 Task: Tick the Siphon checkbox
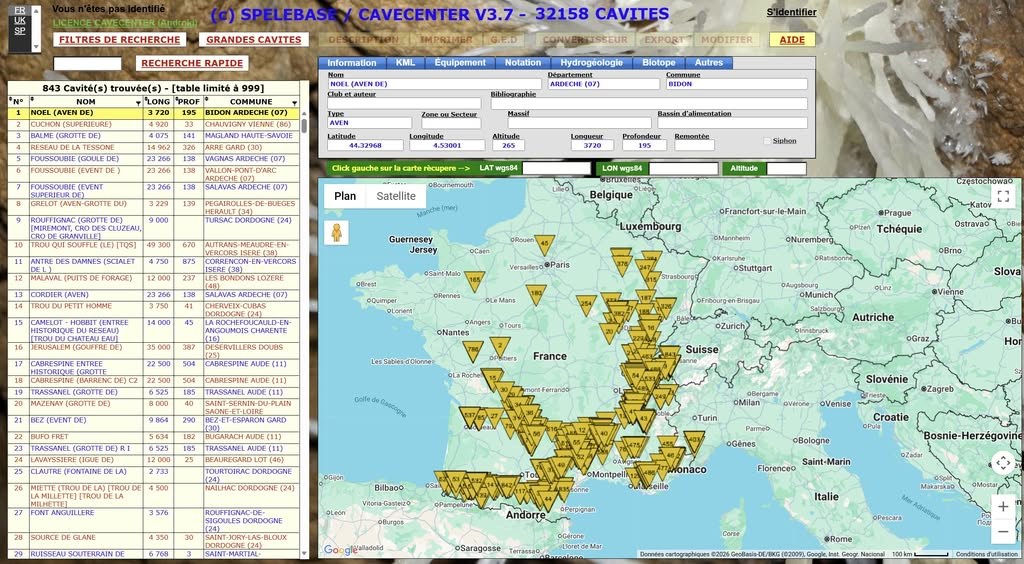pyautogui.click(x=767, y=141)
